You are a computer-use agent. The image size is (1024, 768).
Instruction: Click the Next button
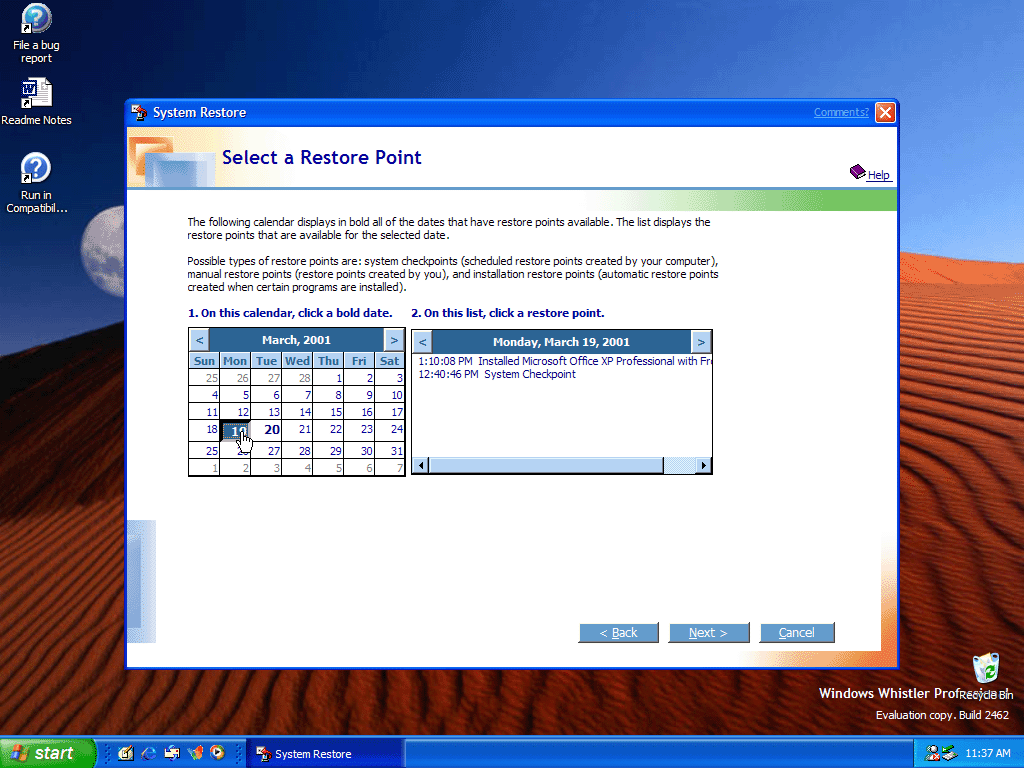click(709, 633)
